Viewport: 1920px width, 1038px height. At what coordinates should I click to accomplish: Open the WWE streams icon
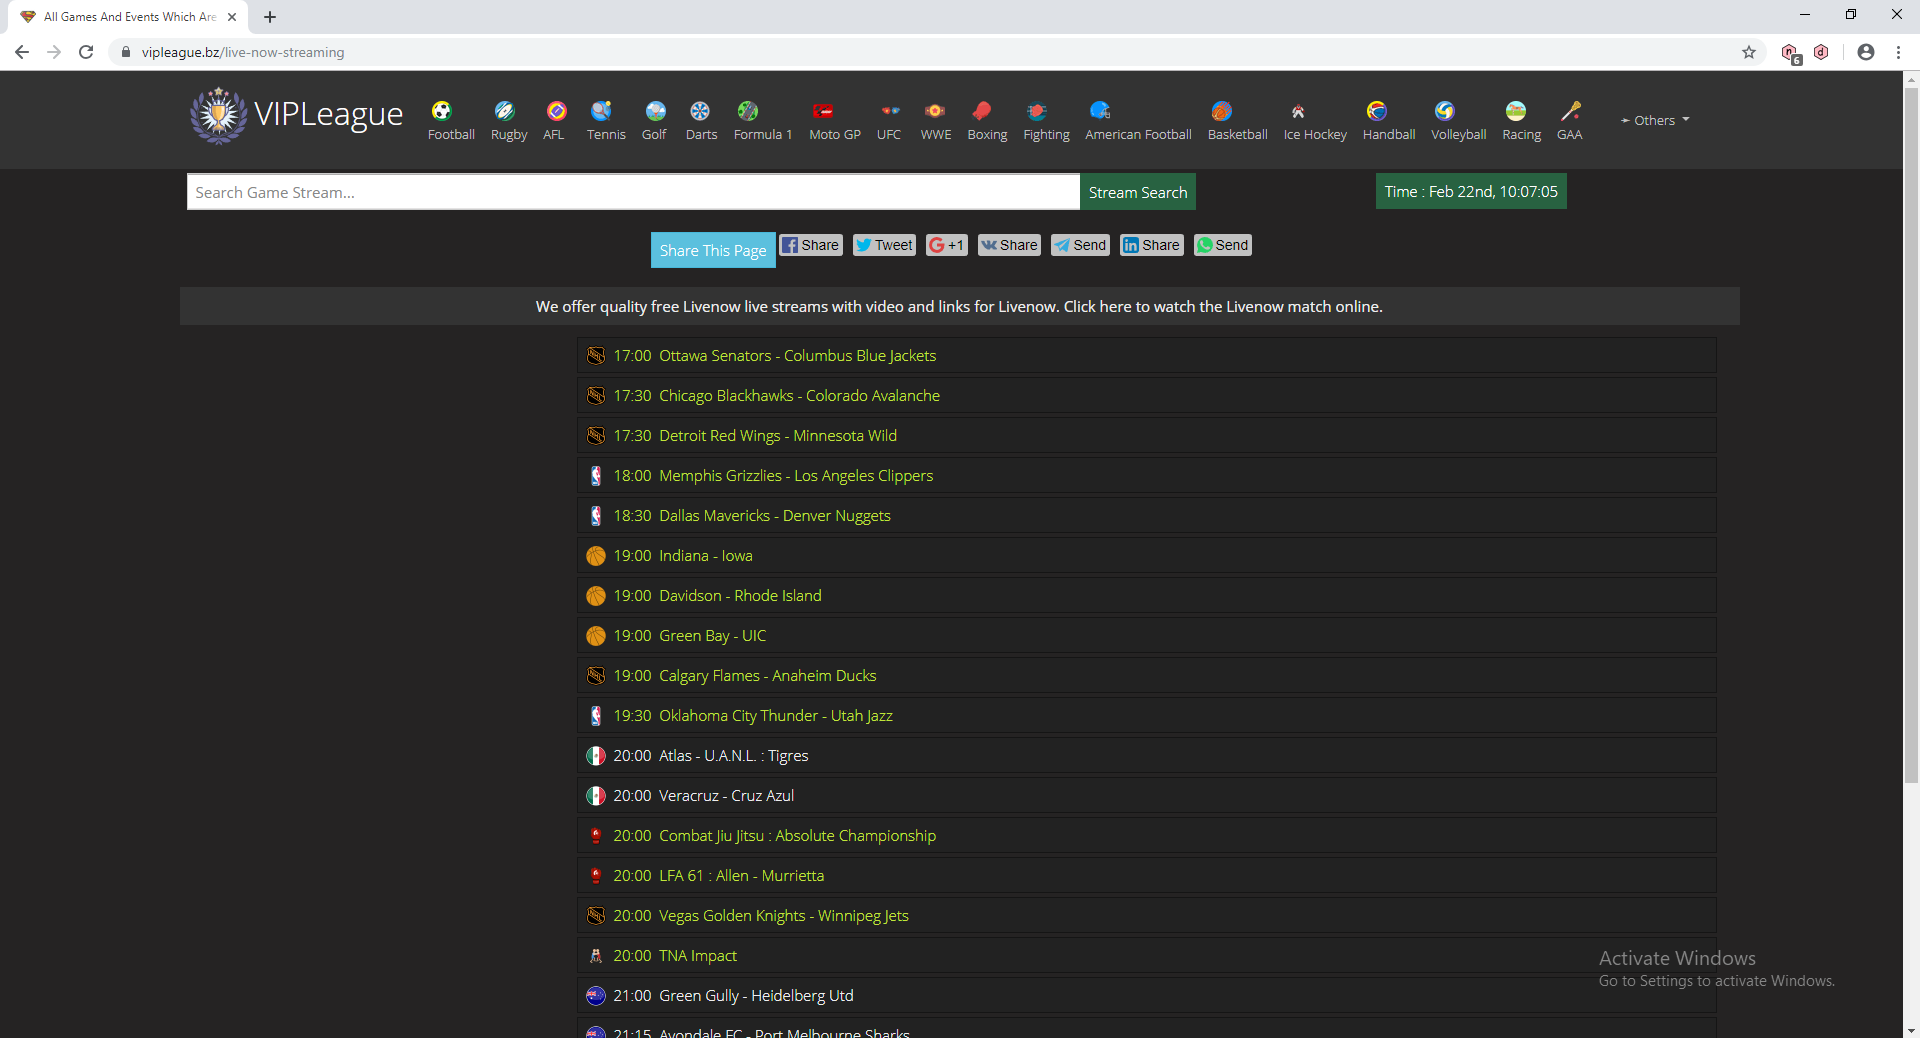[x=935, y=118]
